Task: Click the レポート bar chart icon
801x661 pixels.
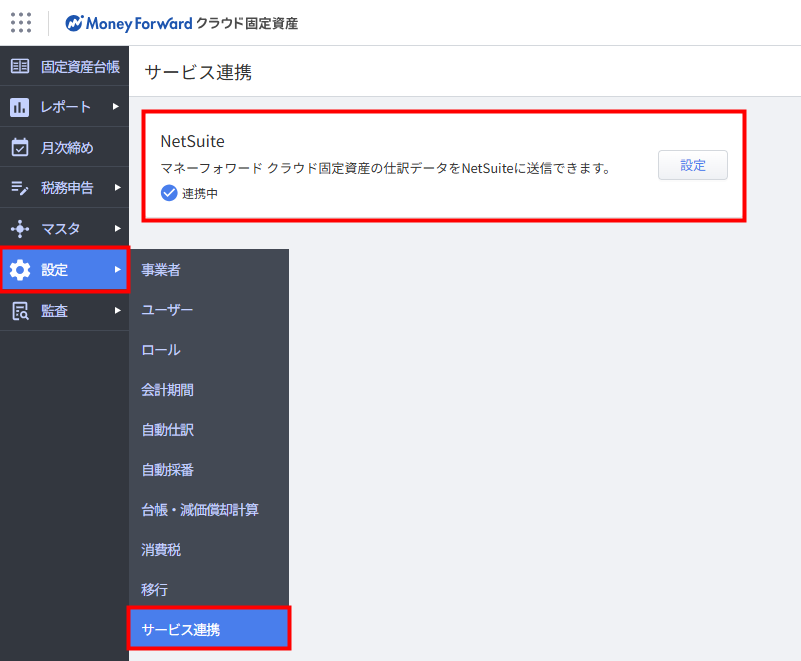Action: [x=20, y=107]
